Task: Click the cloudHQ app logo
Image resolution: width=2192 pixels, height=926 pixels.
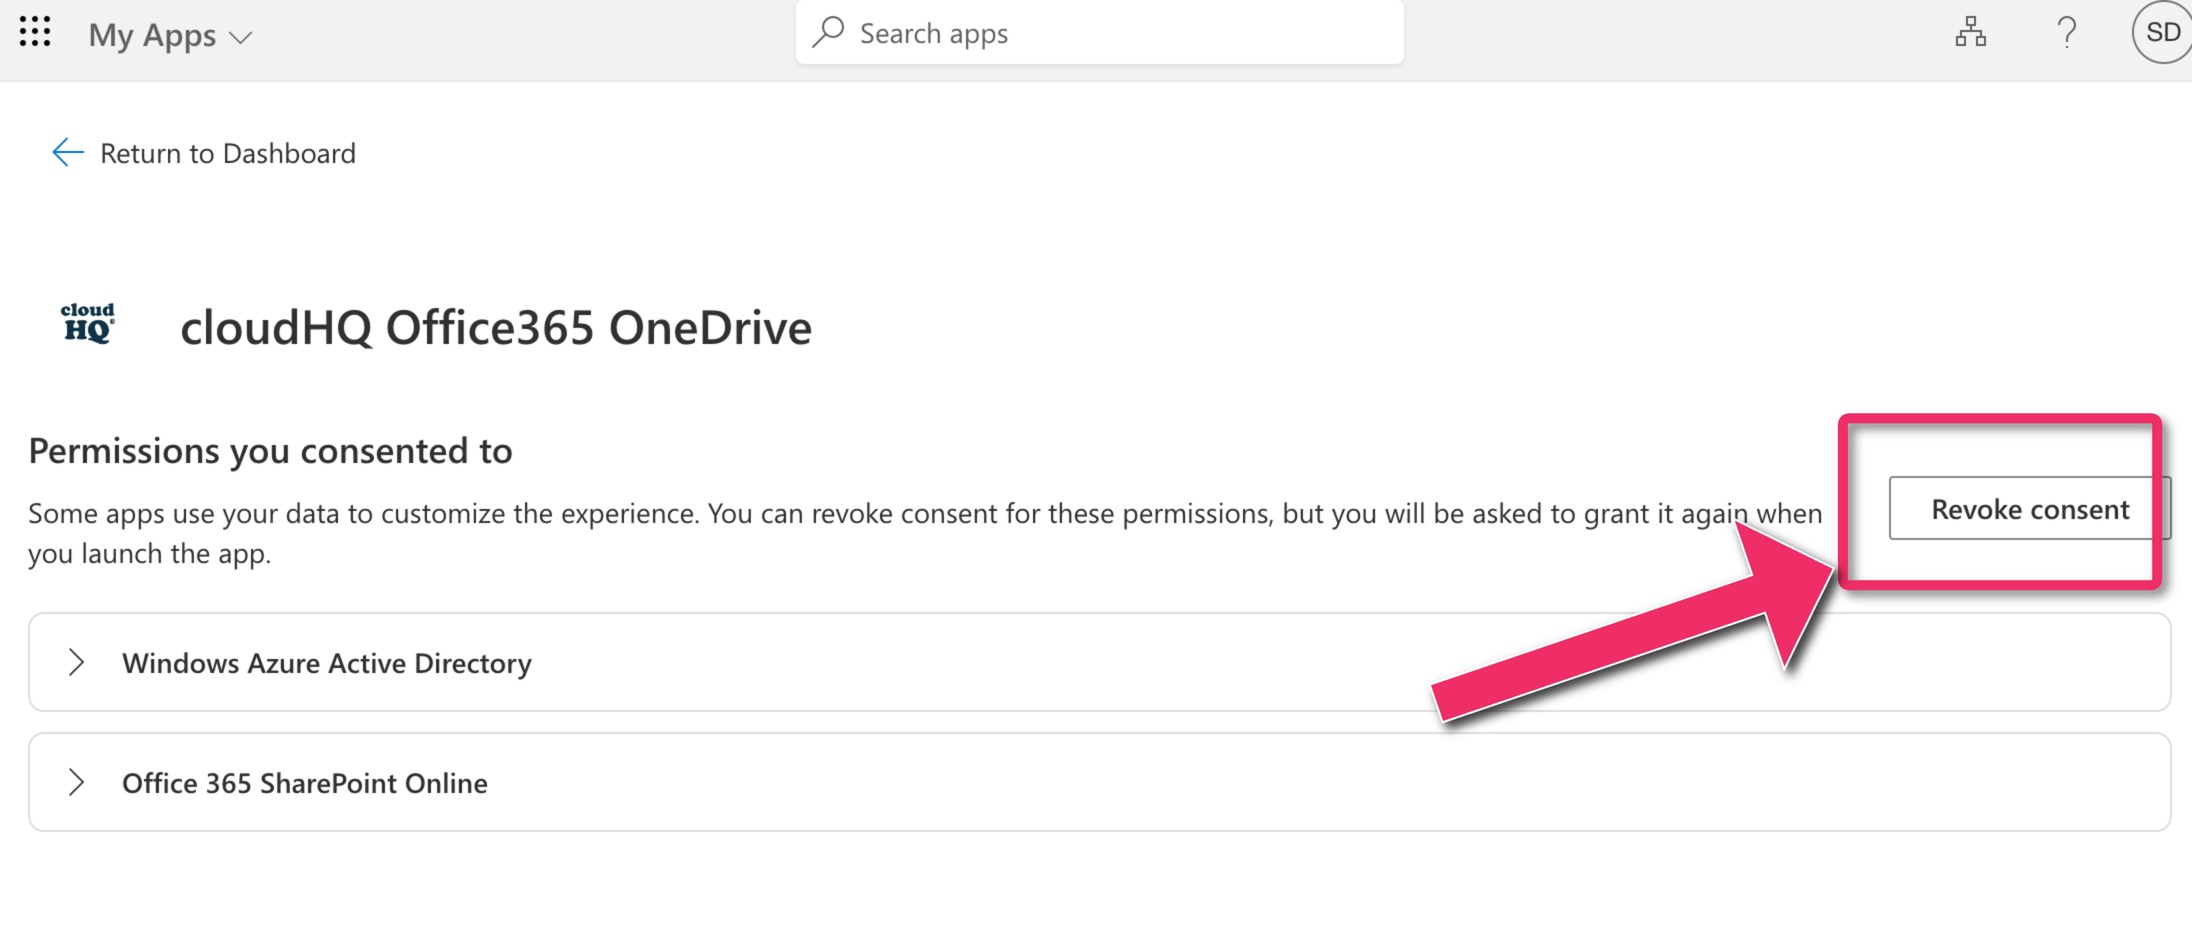Action: [88, 324]
